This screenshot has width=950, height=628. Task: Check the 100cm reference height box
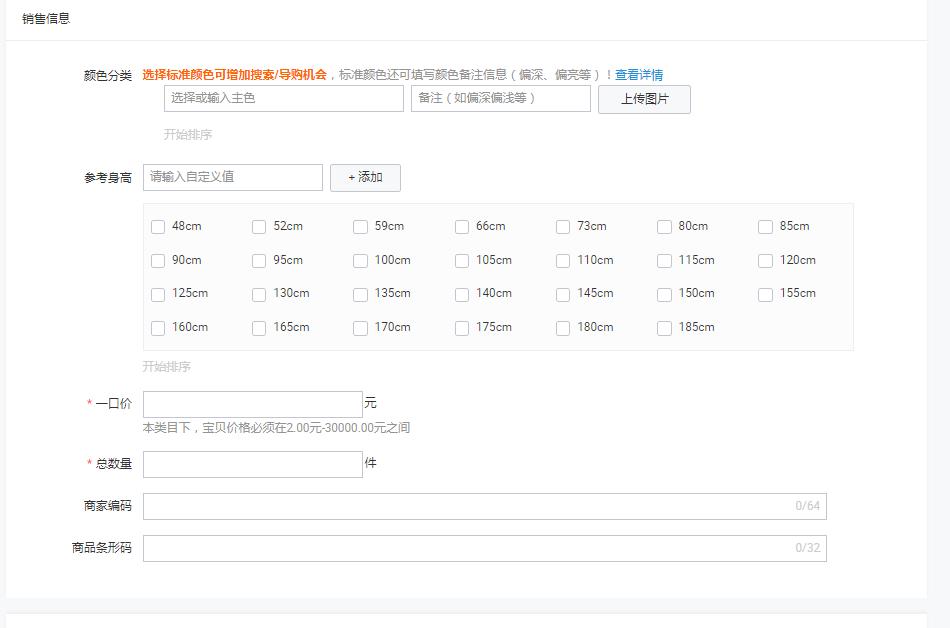tap(360, 261)
